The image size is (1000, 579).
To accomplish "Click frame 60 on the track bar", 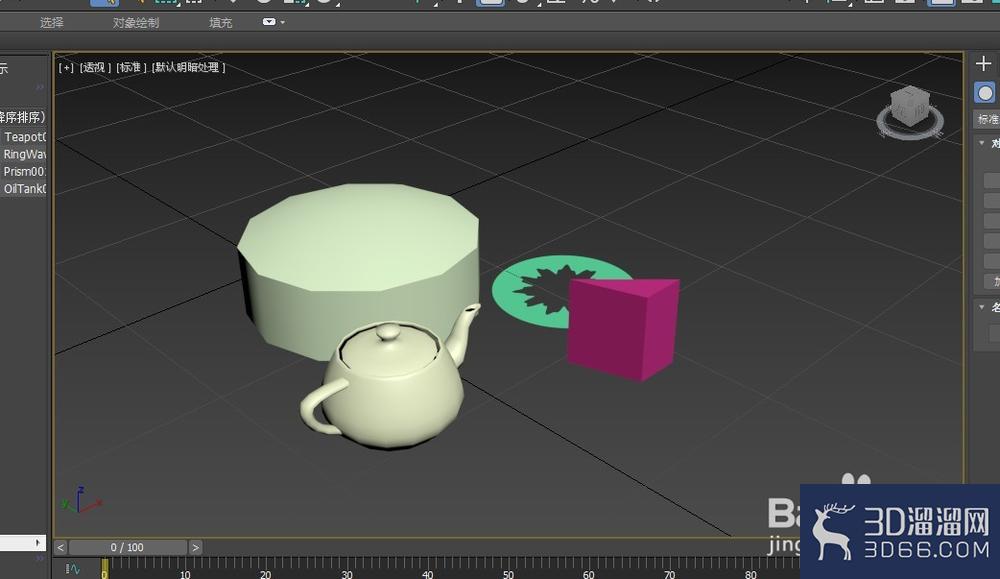I will 588,575.
